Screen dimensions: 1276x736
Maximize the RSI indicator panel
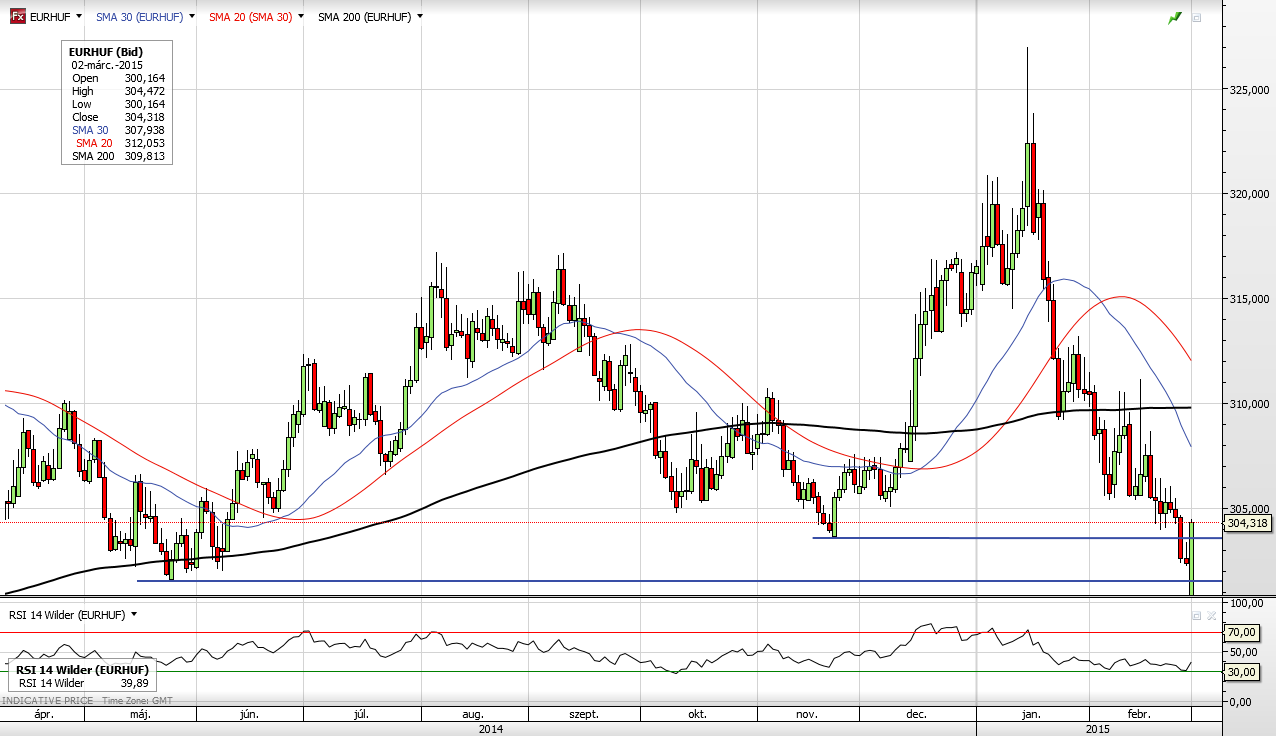[1197, 616]
